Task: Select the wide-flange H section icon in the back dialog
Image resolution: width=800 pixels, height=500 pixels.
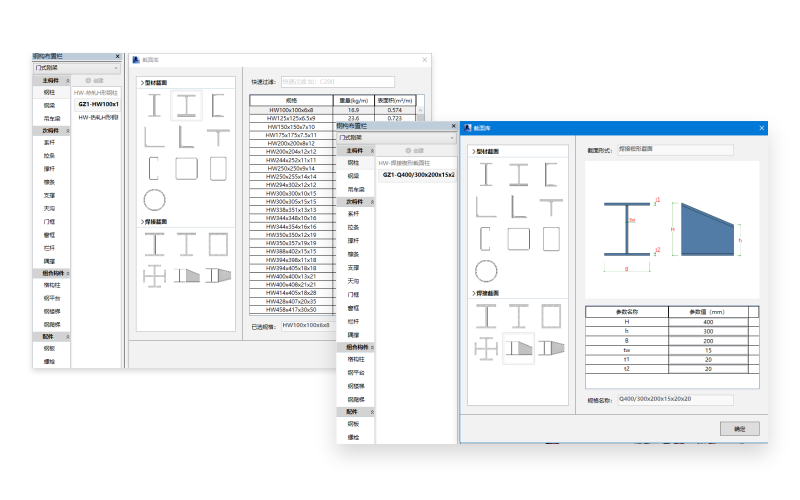Action: (186, 106)
